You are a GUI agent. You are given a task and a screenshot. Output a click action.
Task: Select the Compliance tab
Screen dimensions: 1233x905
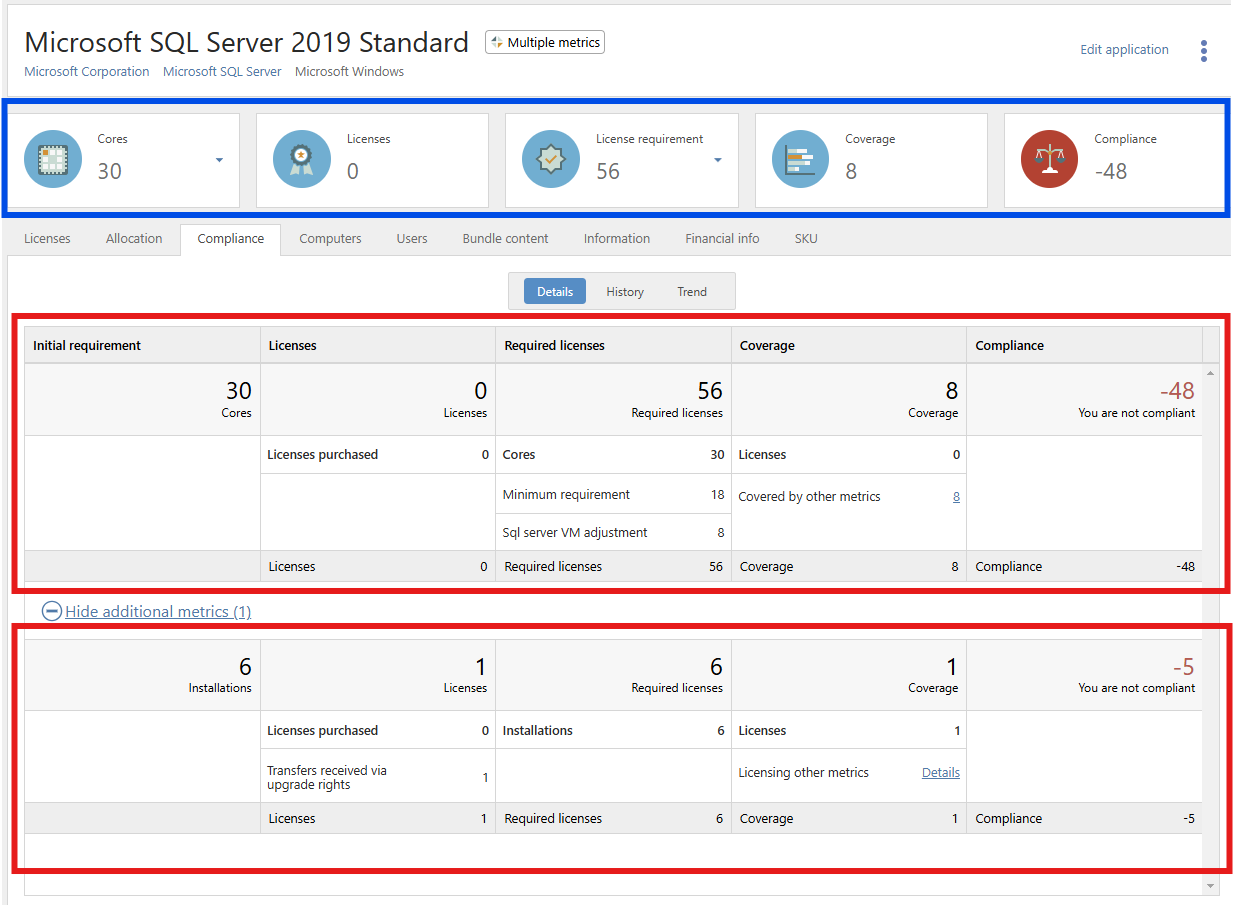(x=231, y=239)
